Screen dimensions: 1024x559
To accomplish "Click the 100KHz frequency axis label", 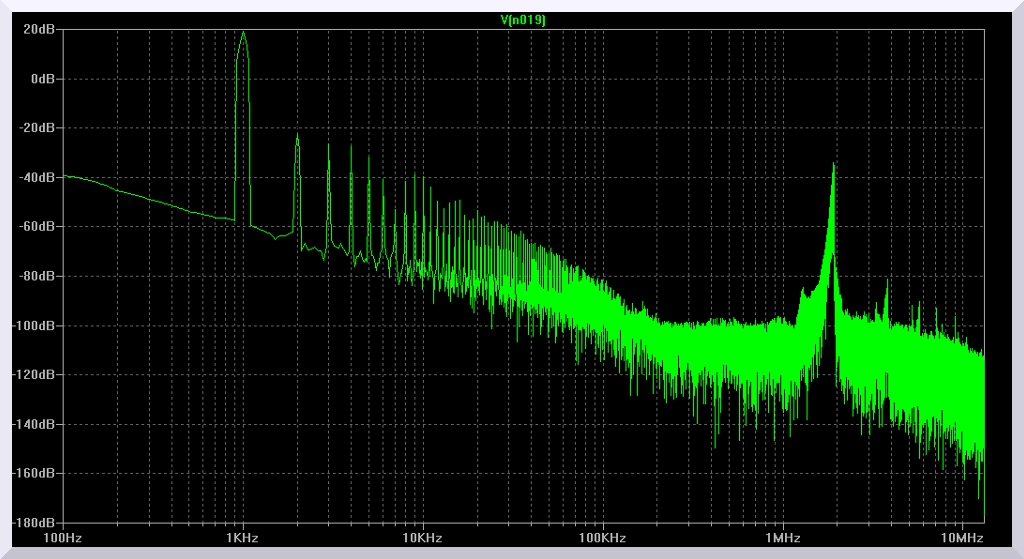I will [x=603, y=538].
